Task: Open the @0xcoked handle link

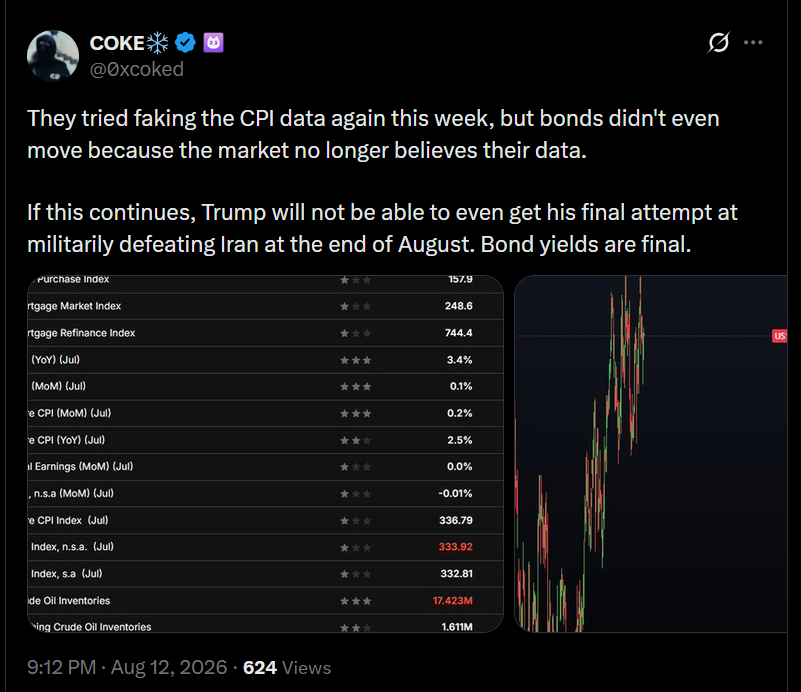Action: (136, 69)
